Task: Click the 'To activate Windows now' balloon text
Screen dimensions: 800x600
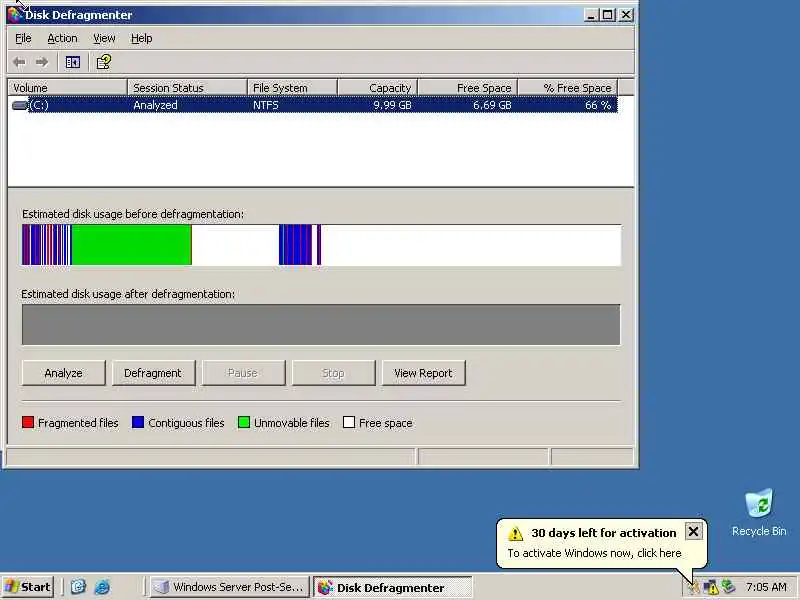Action: (x=594, y=553)
